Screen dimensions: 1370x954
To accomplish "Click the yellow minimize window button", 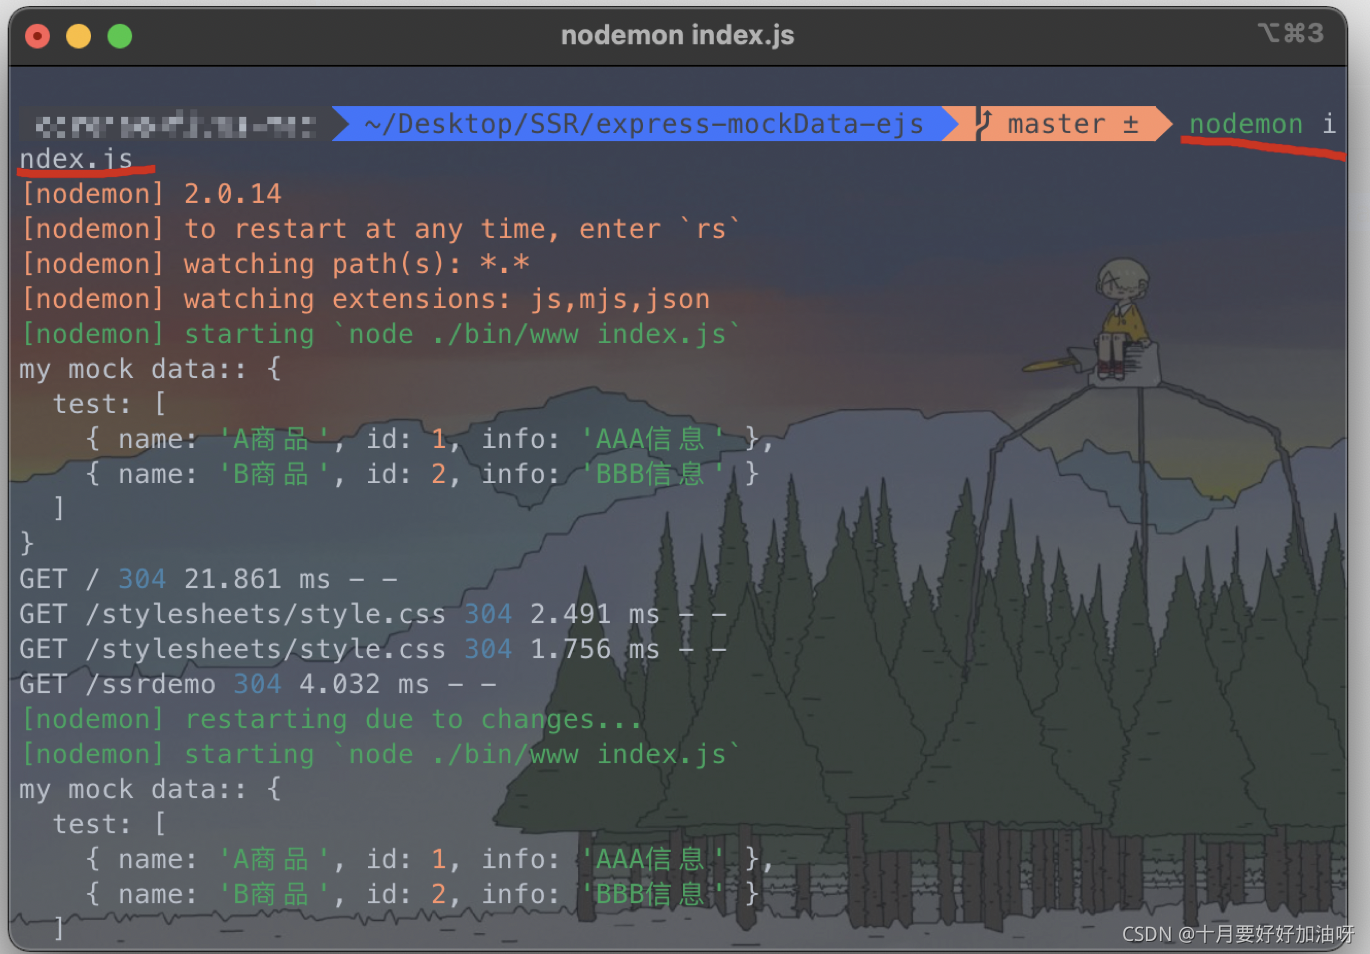I will pyautogui.click(x=78, y=37).
